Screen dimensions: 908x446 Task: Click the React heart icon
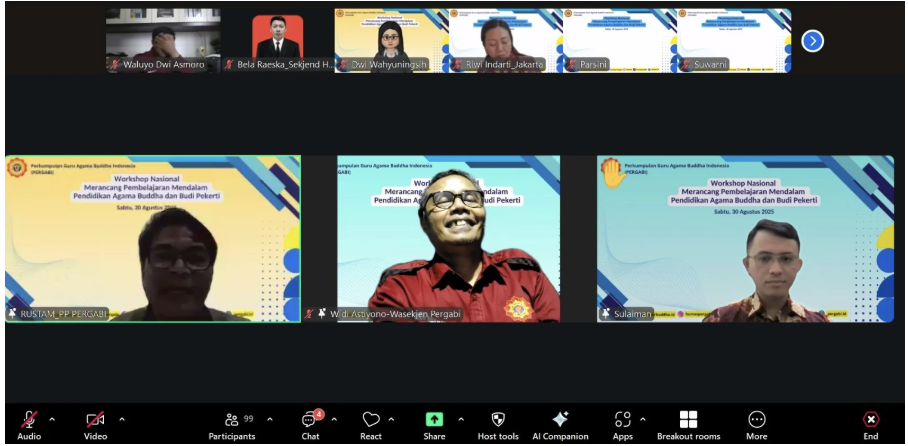point(371,421)
